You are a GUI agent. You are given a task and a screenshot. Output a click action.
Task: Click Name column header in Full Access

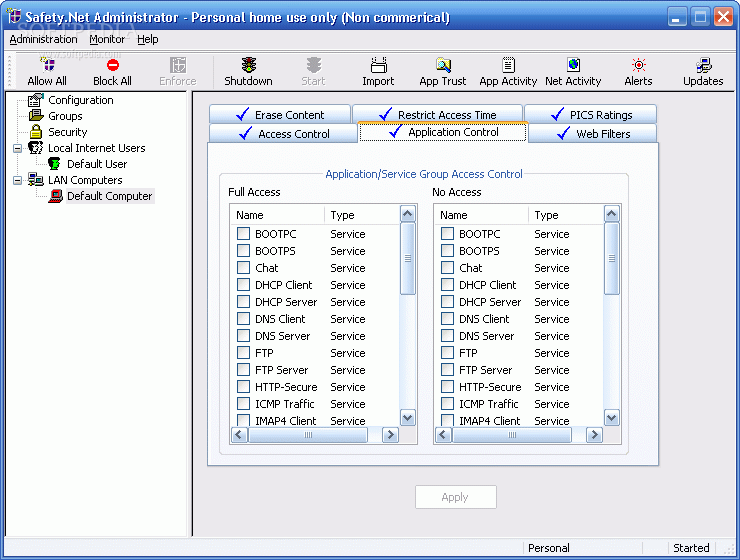pos(278,215)
